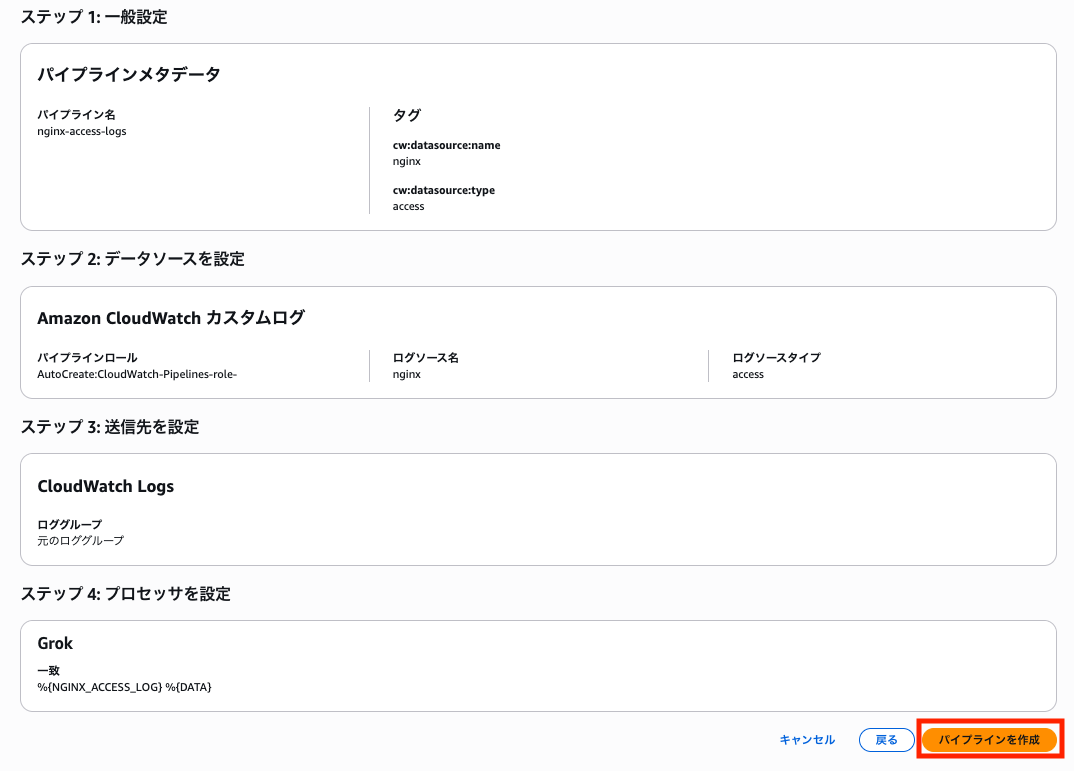Select the pipeline name nginx-access-logs

(x=83, y=130)
